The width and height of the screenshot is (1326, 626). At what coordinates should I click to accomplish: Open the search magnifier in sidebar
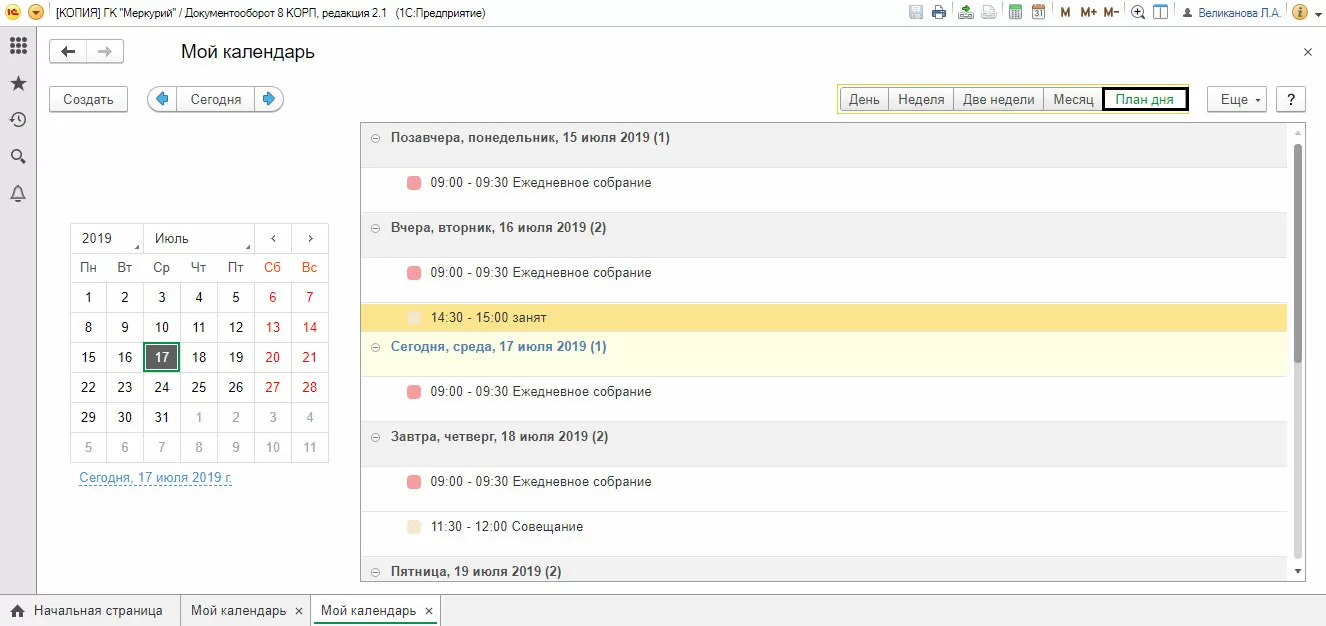(17, 157)
